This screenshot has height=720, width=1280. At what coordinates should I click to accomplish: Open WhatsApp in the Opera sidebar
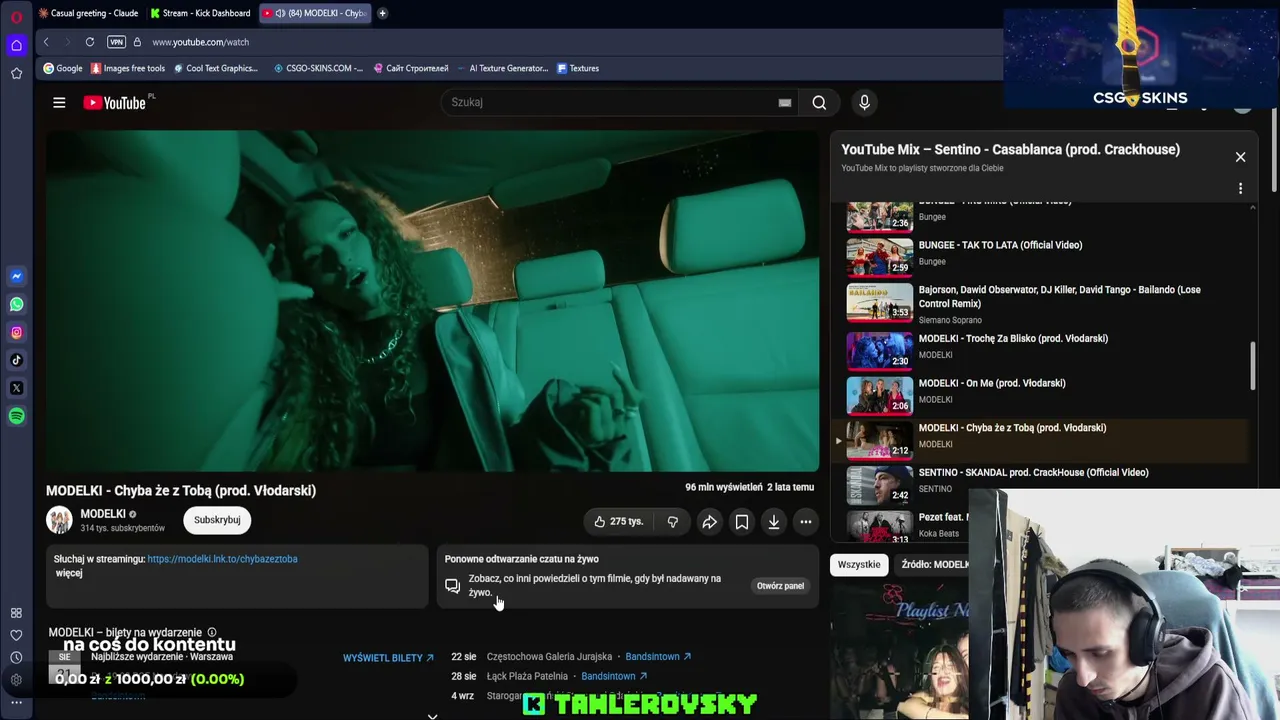(x=16, y=304)
